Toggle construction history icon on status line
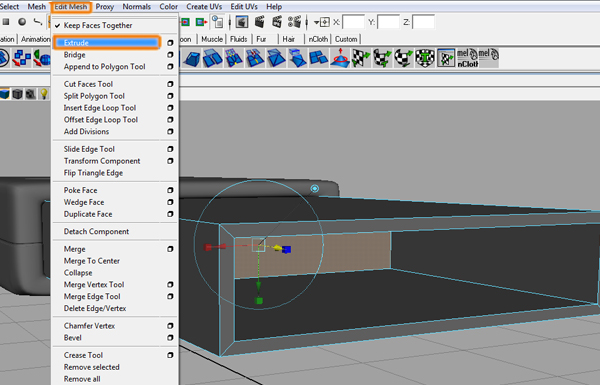The image size is (600, 385). point(218,22)
